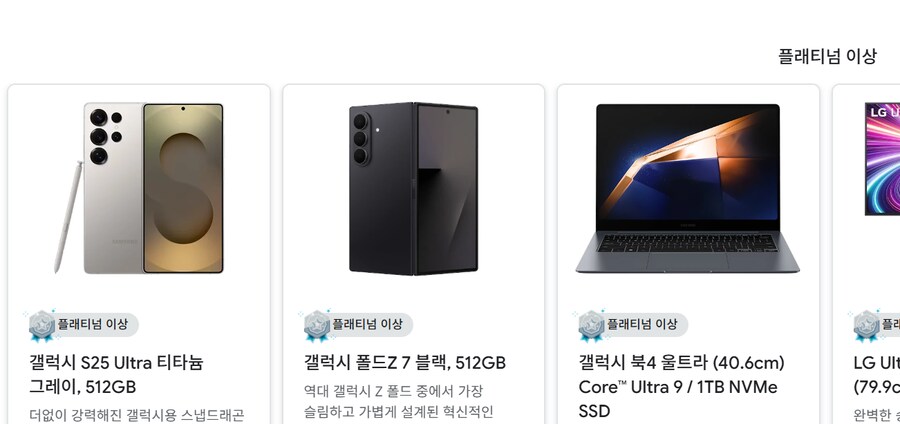Open the Galaxy S25 Ultra product image
The image size is (900, 424).
139,188
